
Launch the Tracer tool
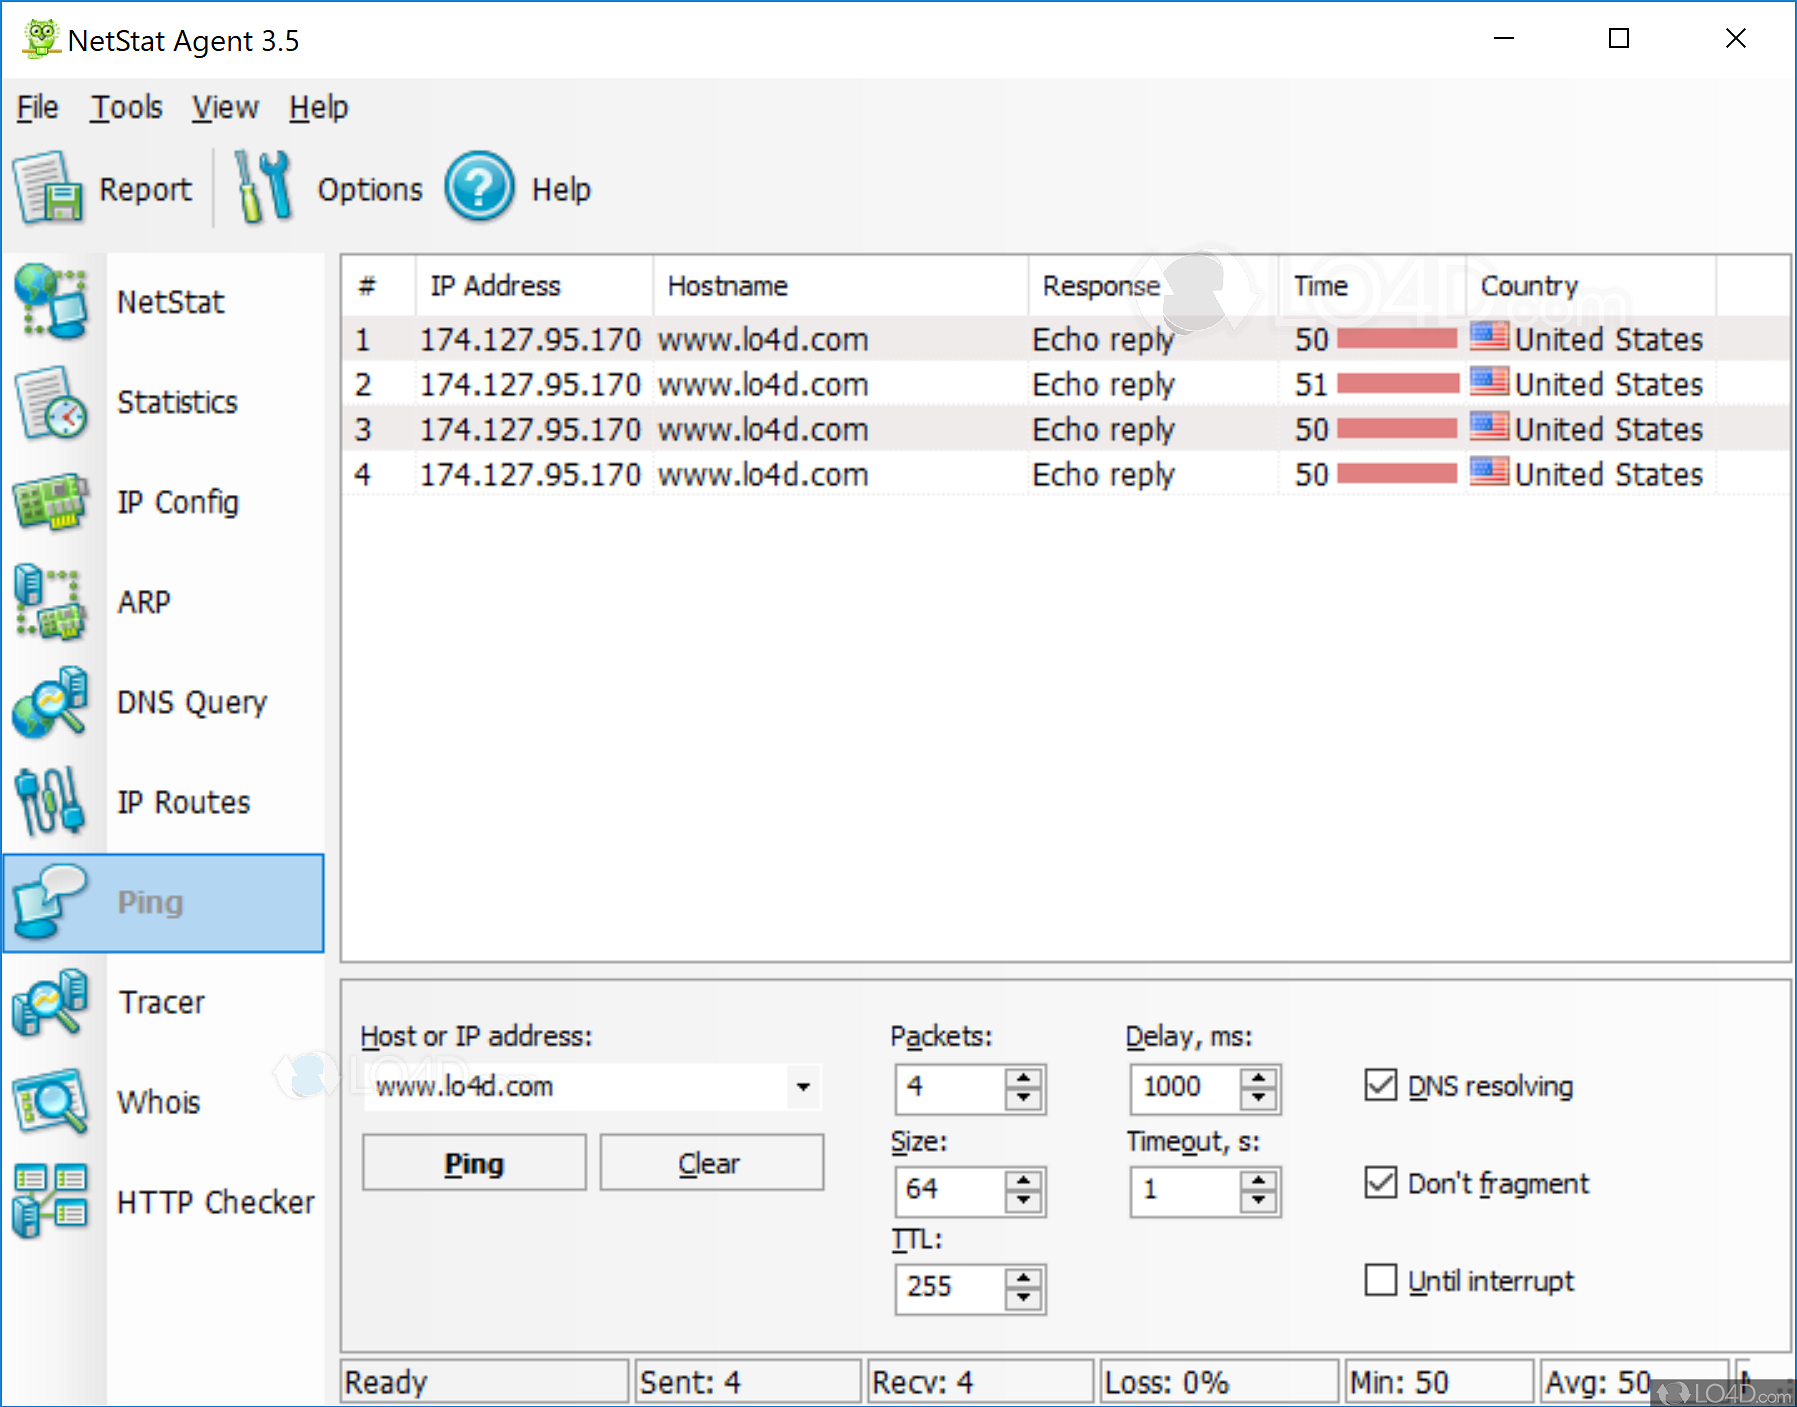point(161,1001)
